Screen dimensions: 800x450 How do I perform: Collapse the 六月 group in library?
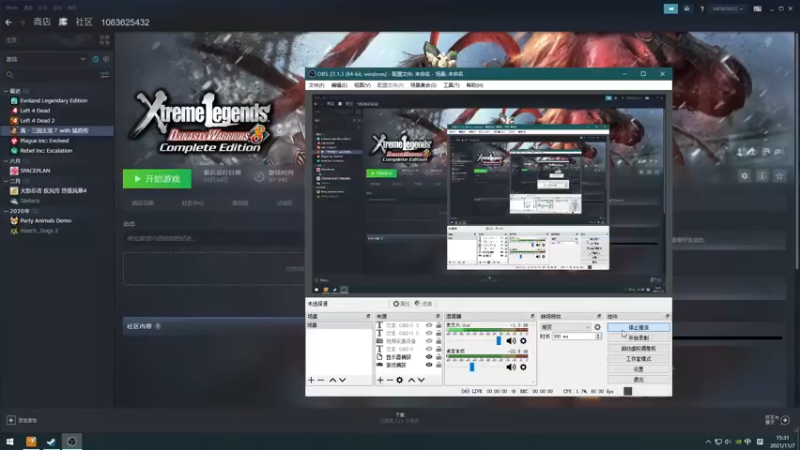point(6,161)
